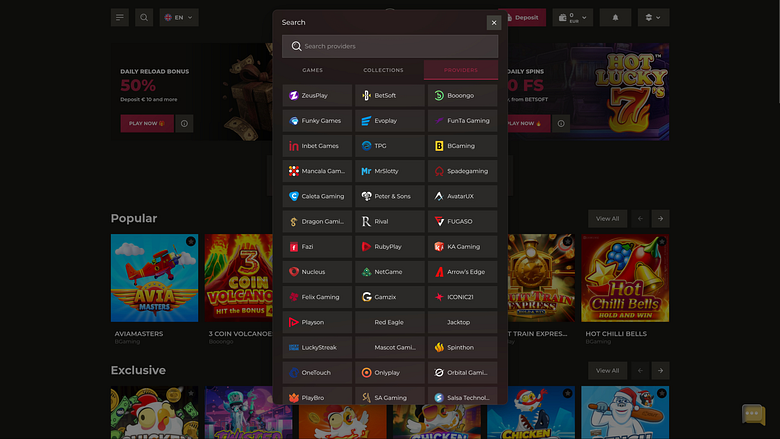Select the OneTouch provider

tap(317, 372)
